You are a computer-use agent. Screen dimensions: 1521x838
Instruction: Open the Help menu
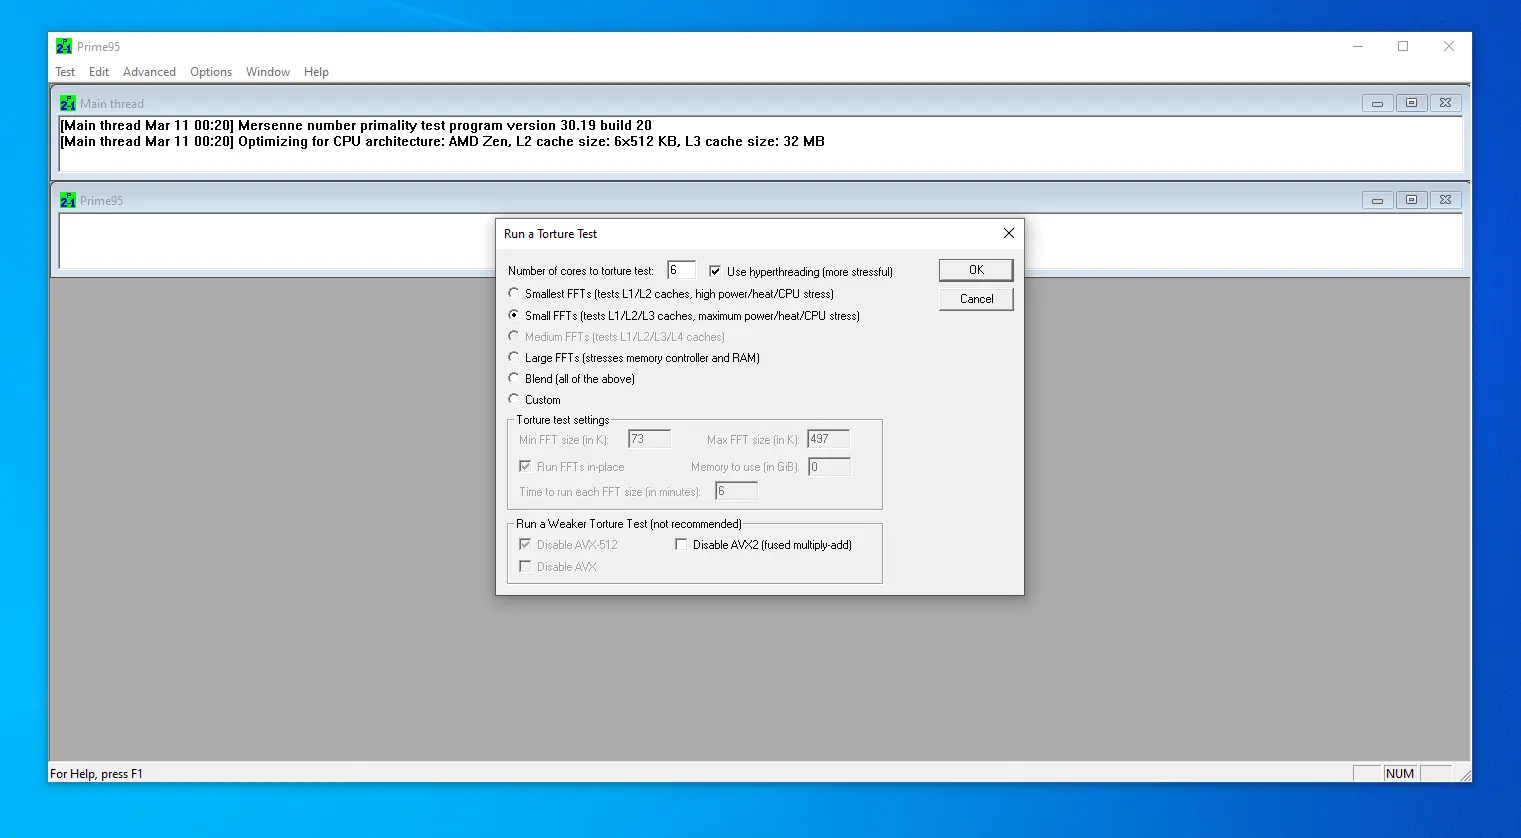[316, 72]
